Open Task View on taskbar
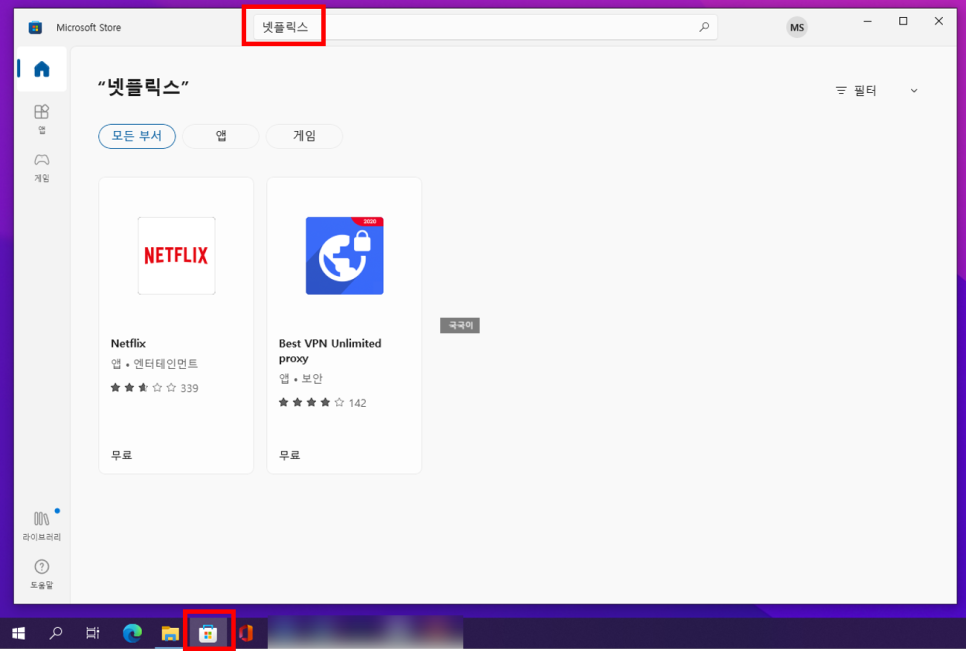This screenshot has width=966, height=651. (x=92, y=633)
